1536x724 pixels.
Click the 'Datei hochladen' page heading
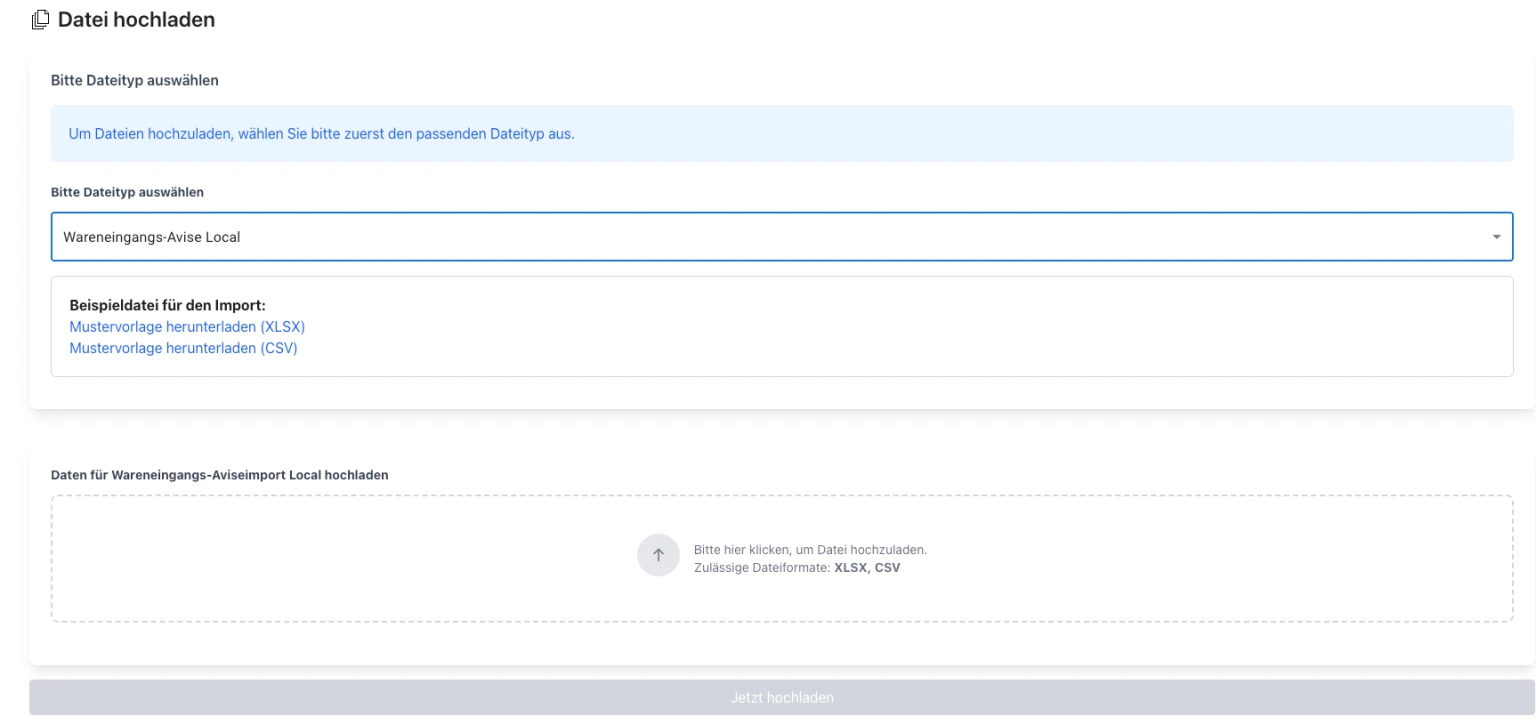tap(136, 19)
